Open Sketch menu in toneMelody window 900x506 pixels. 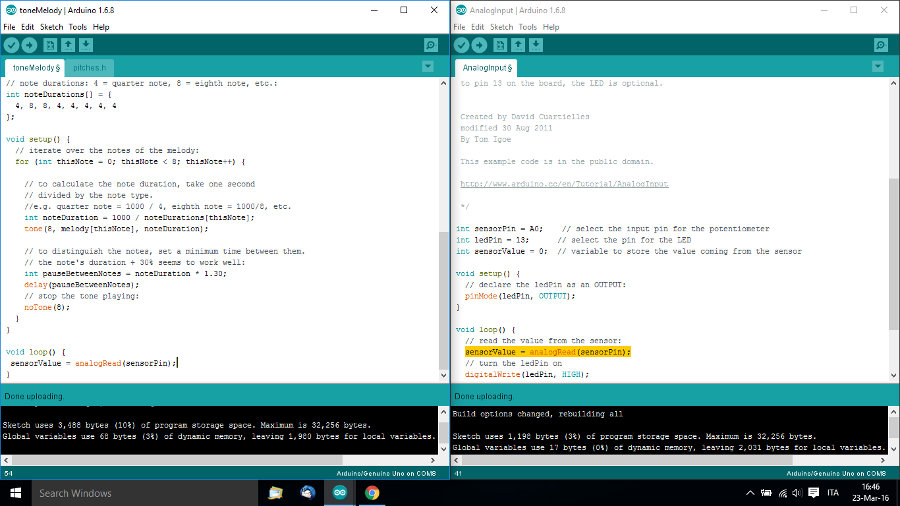51,27
